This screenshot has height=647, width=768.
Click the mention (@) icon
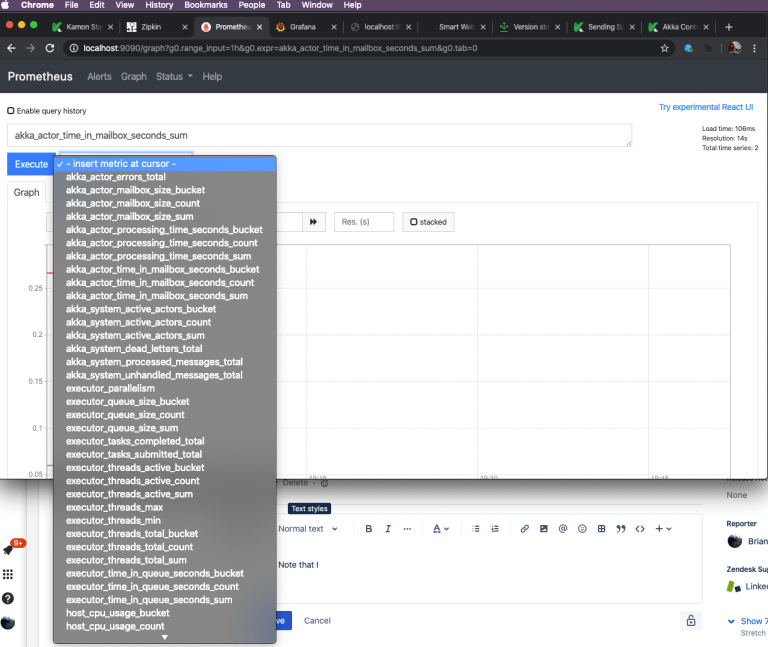coord(563,528)
